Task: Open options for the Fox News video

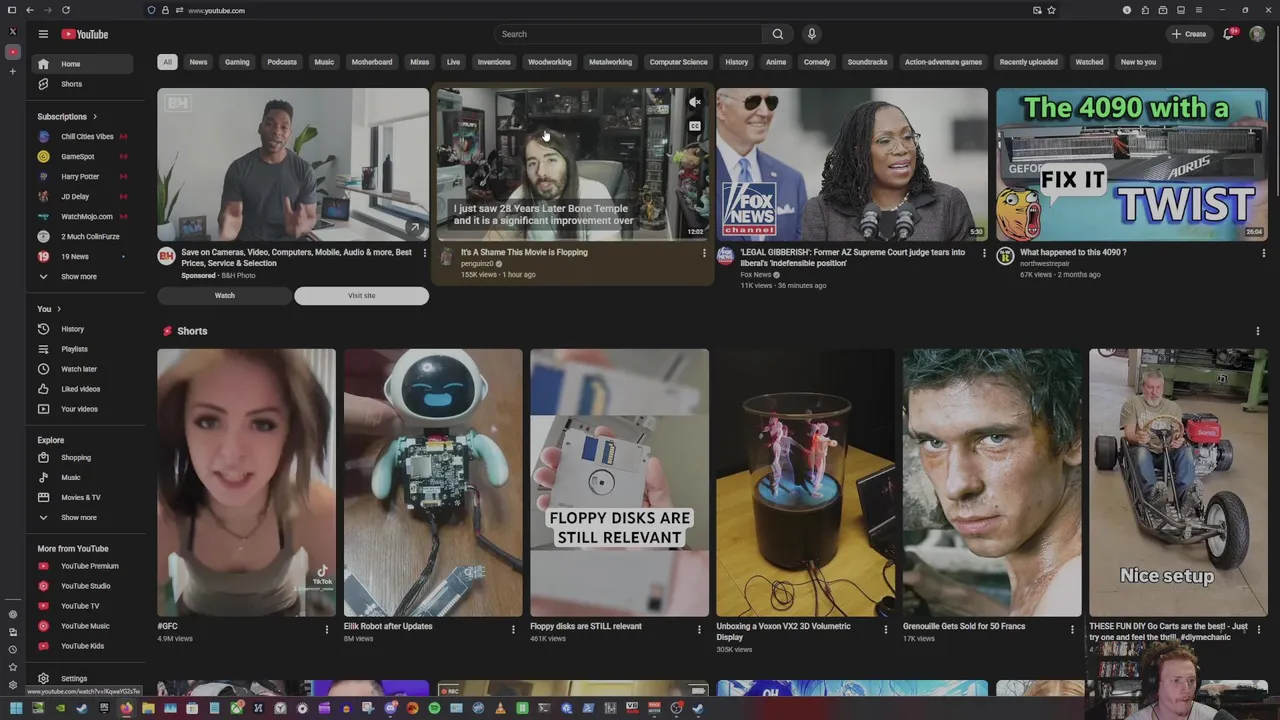Action: [983, 253]
